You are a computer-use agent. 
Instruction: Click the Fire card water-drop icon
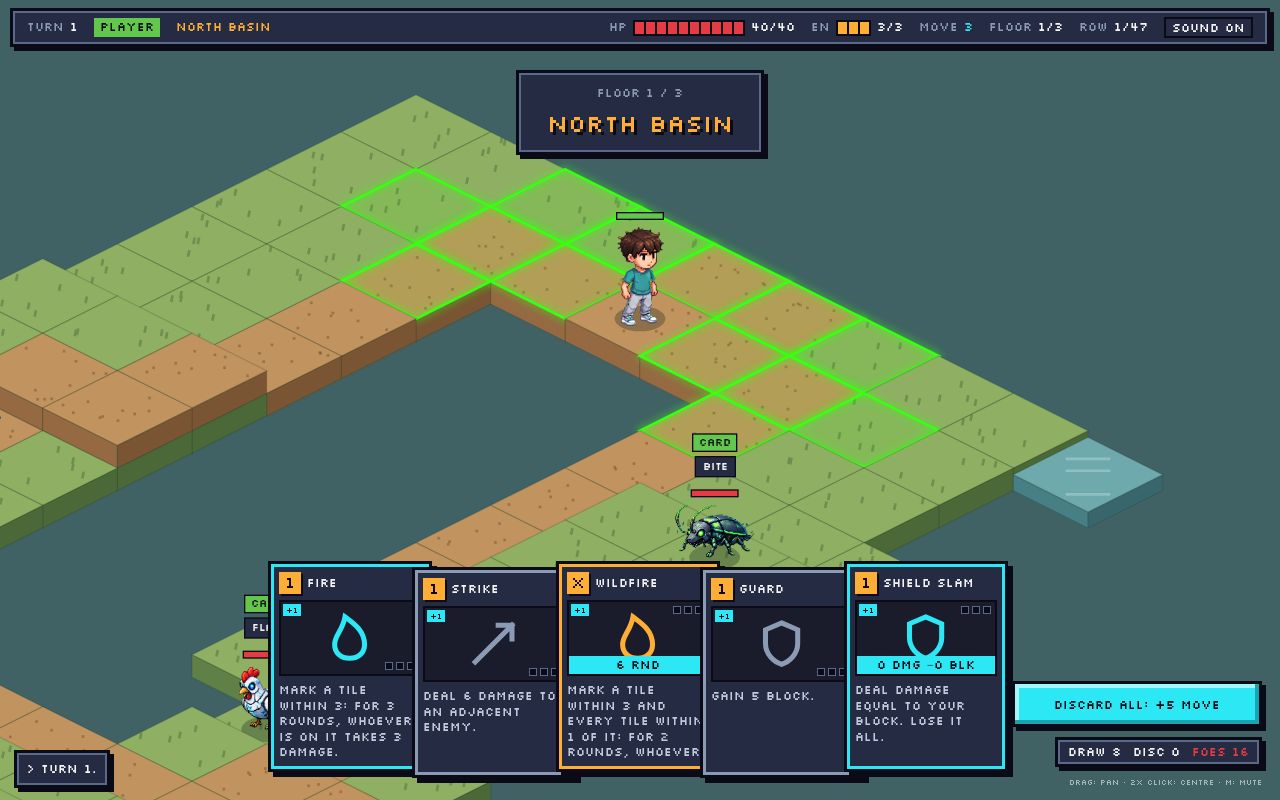[x=349, y=636]
